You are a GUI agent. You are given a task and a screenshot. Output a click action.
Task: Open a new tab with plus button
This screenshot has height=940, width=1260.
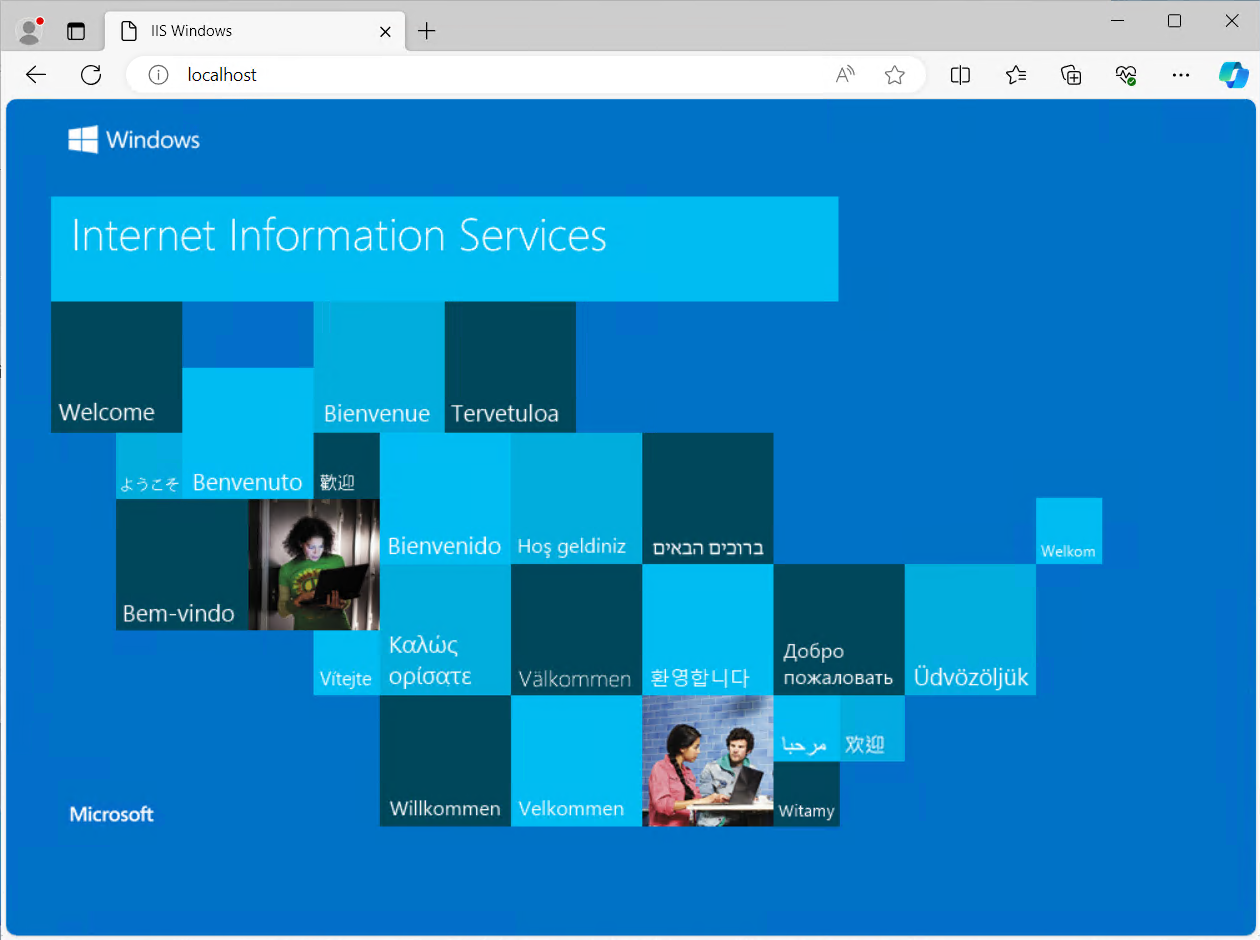point(427,31)
